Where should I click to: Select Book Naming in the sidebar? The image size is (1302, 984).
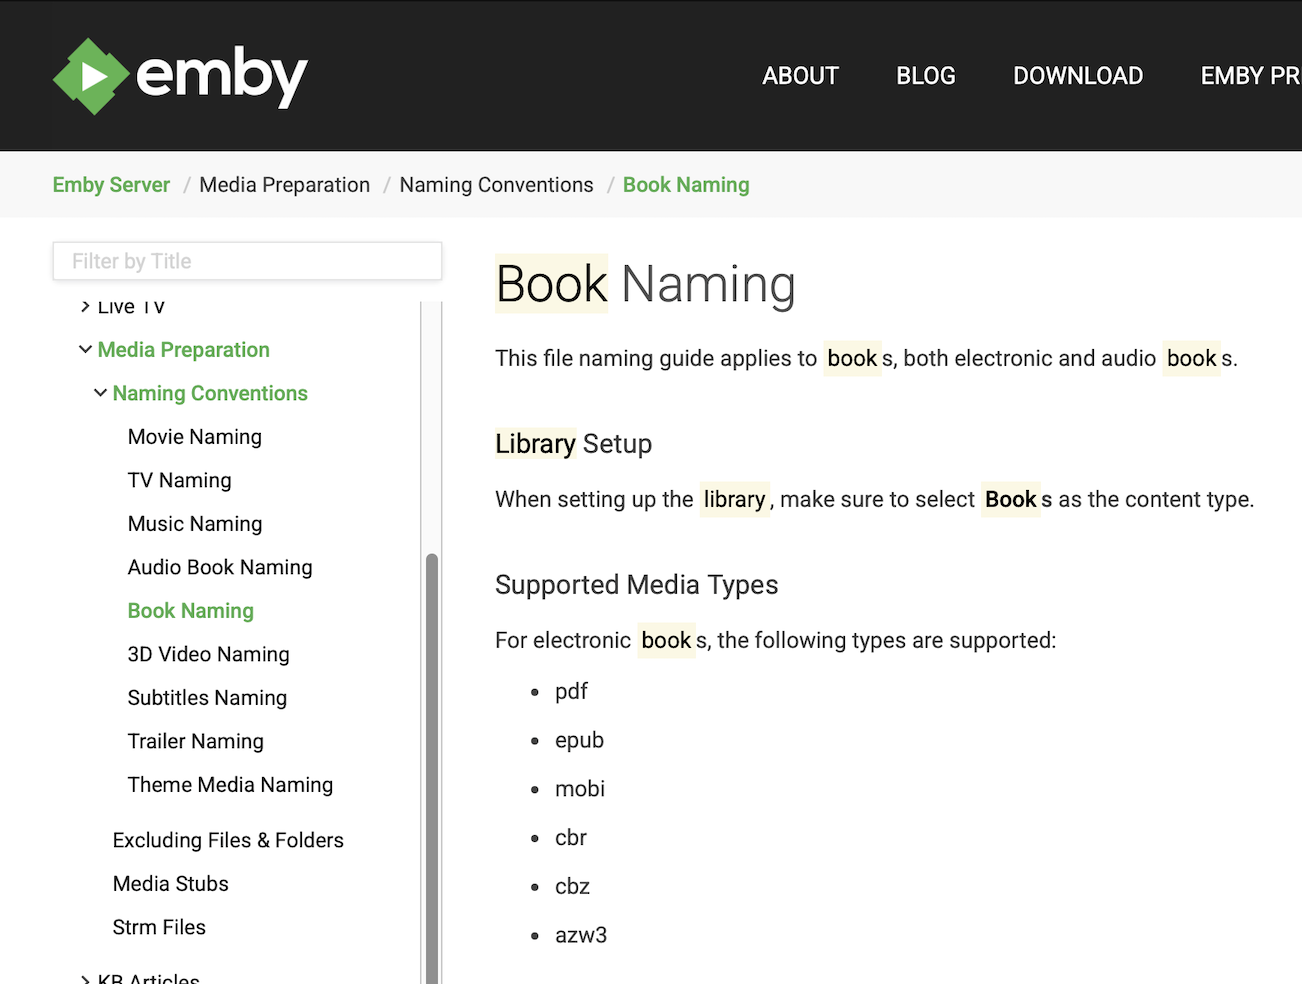pos(191,611)
